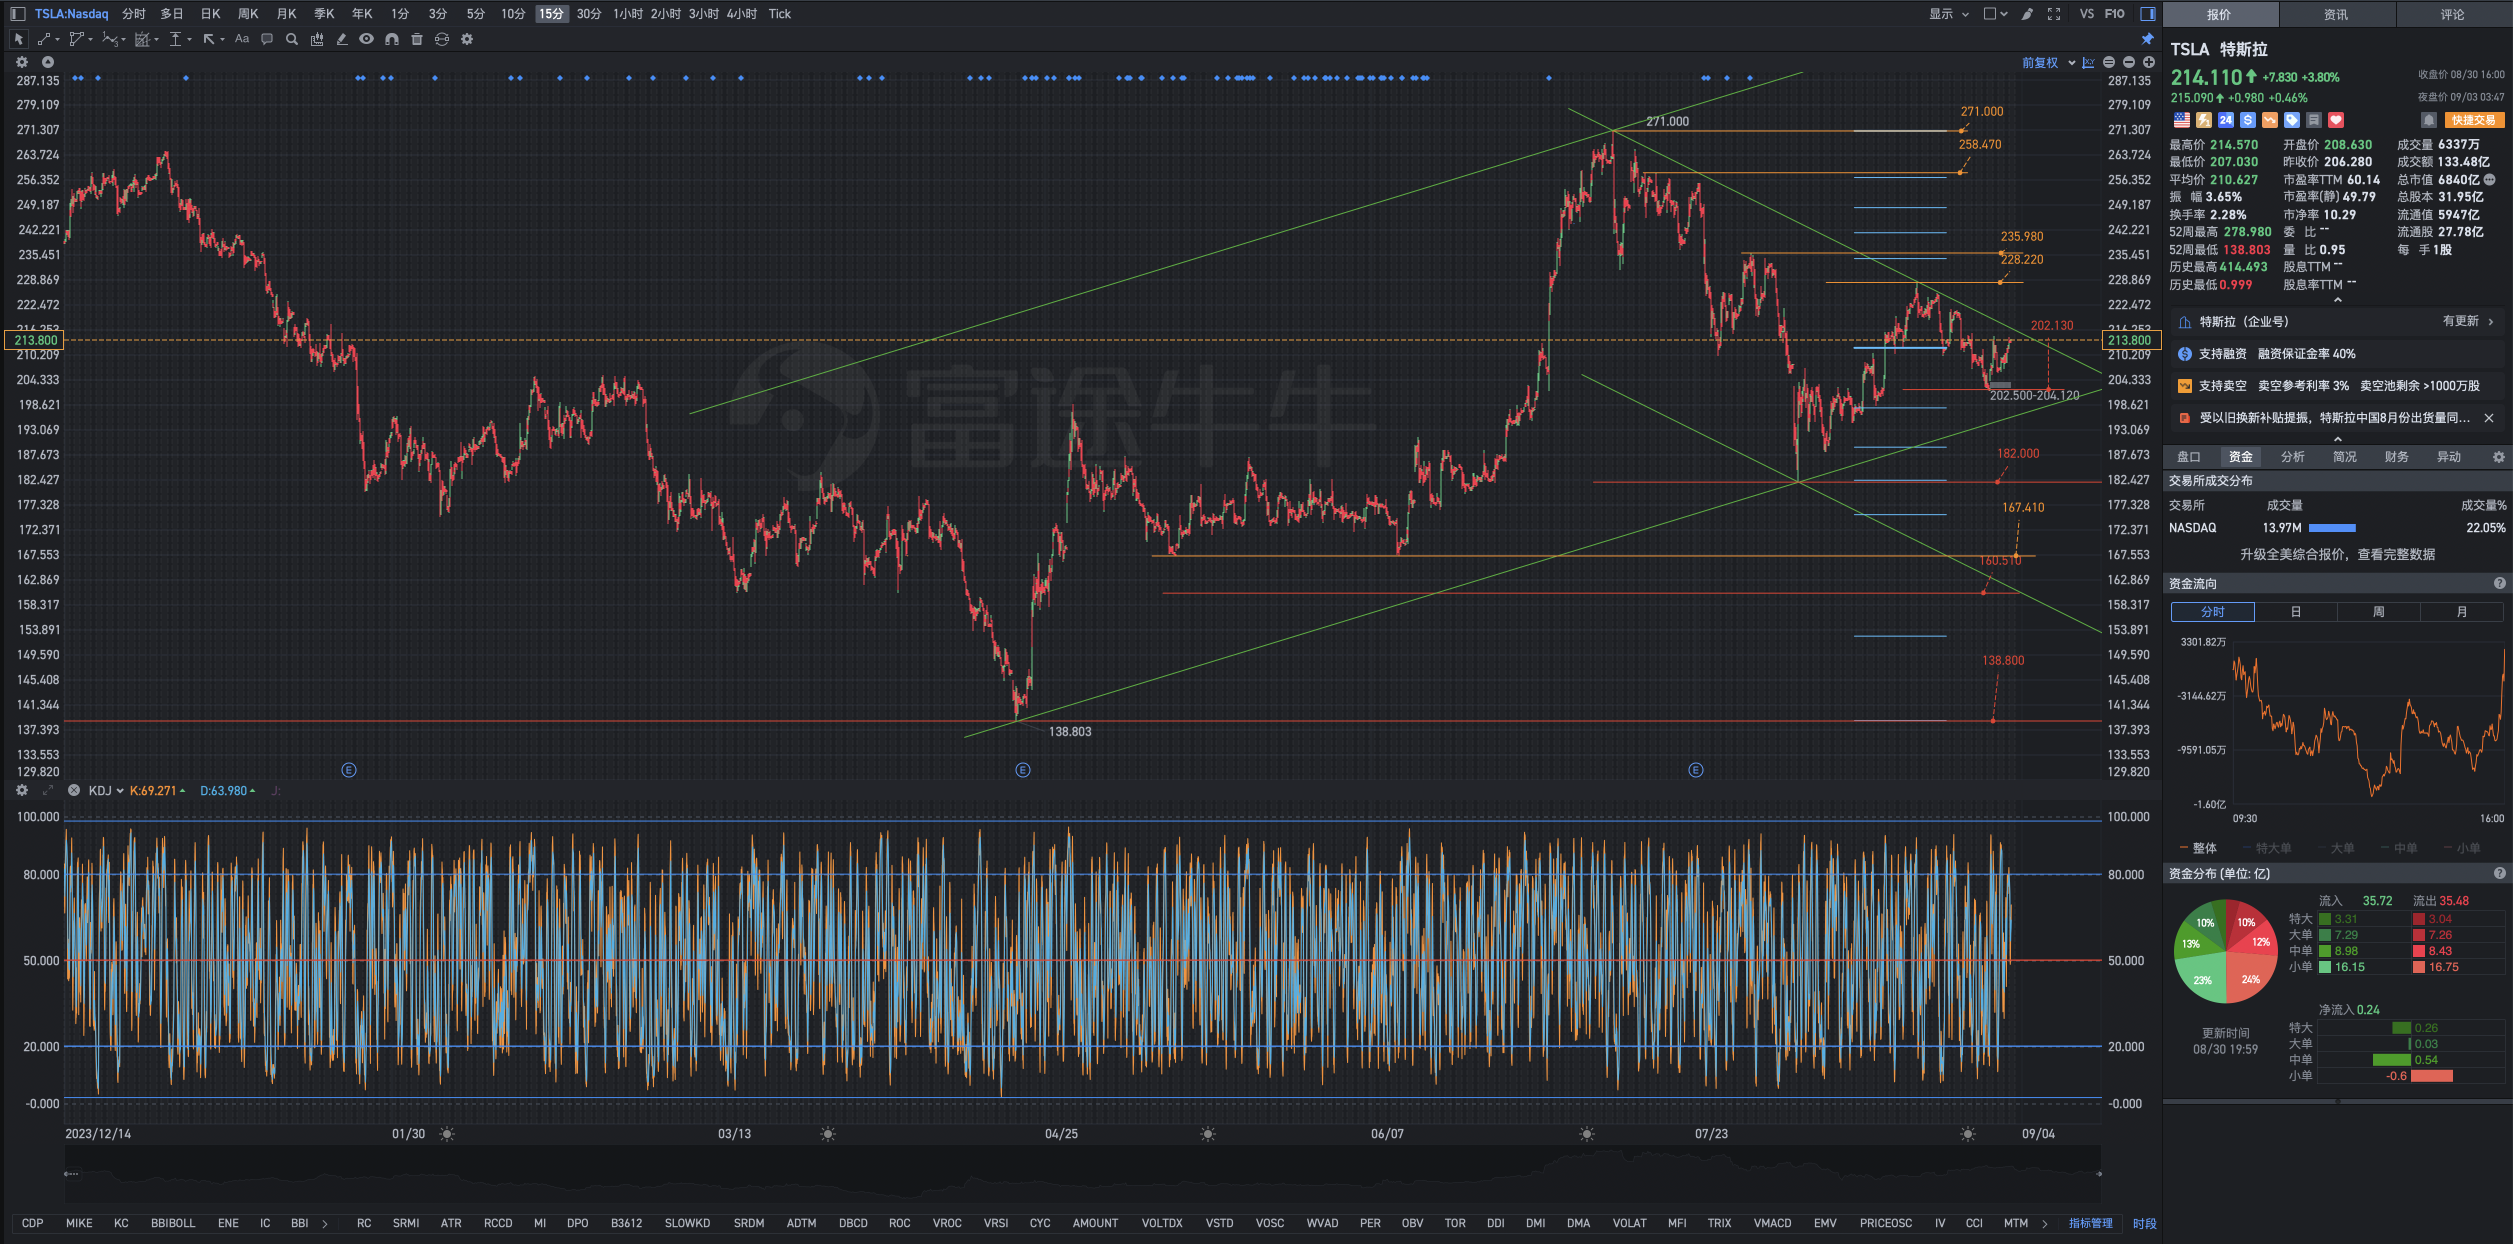The image size is (2513, 1244).
Task: Open the KDJ indicator selector dropdown
Action: pyautogui.click(x=106, y=791)
